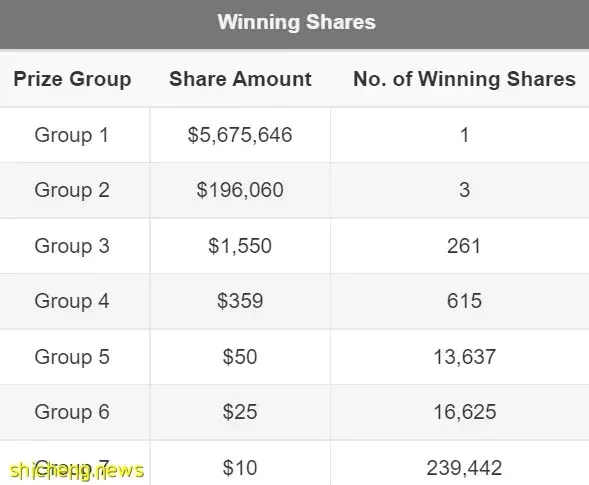Click the Group 5 row label
This screenshot has width=589, height=485.
72,357
